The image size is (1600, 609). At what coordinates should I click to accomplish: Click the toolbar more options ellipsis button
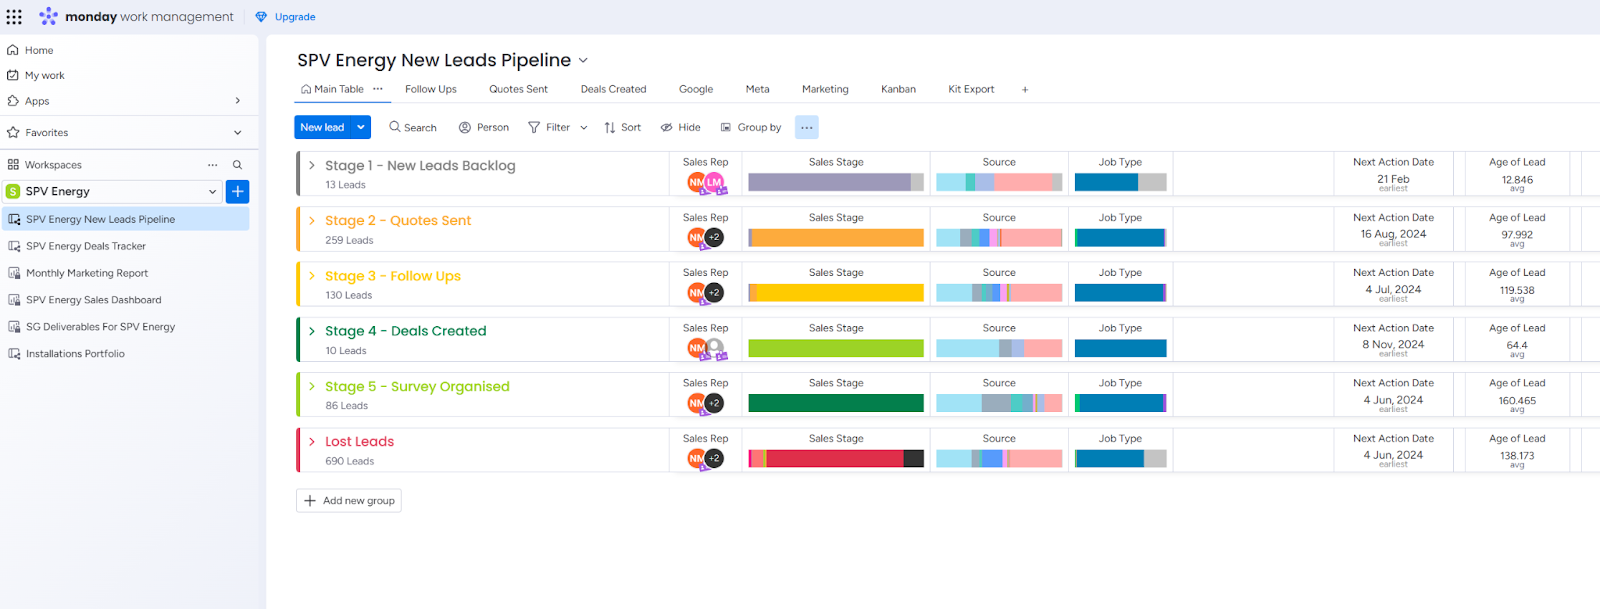pos(806,127)
